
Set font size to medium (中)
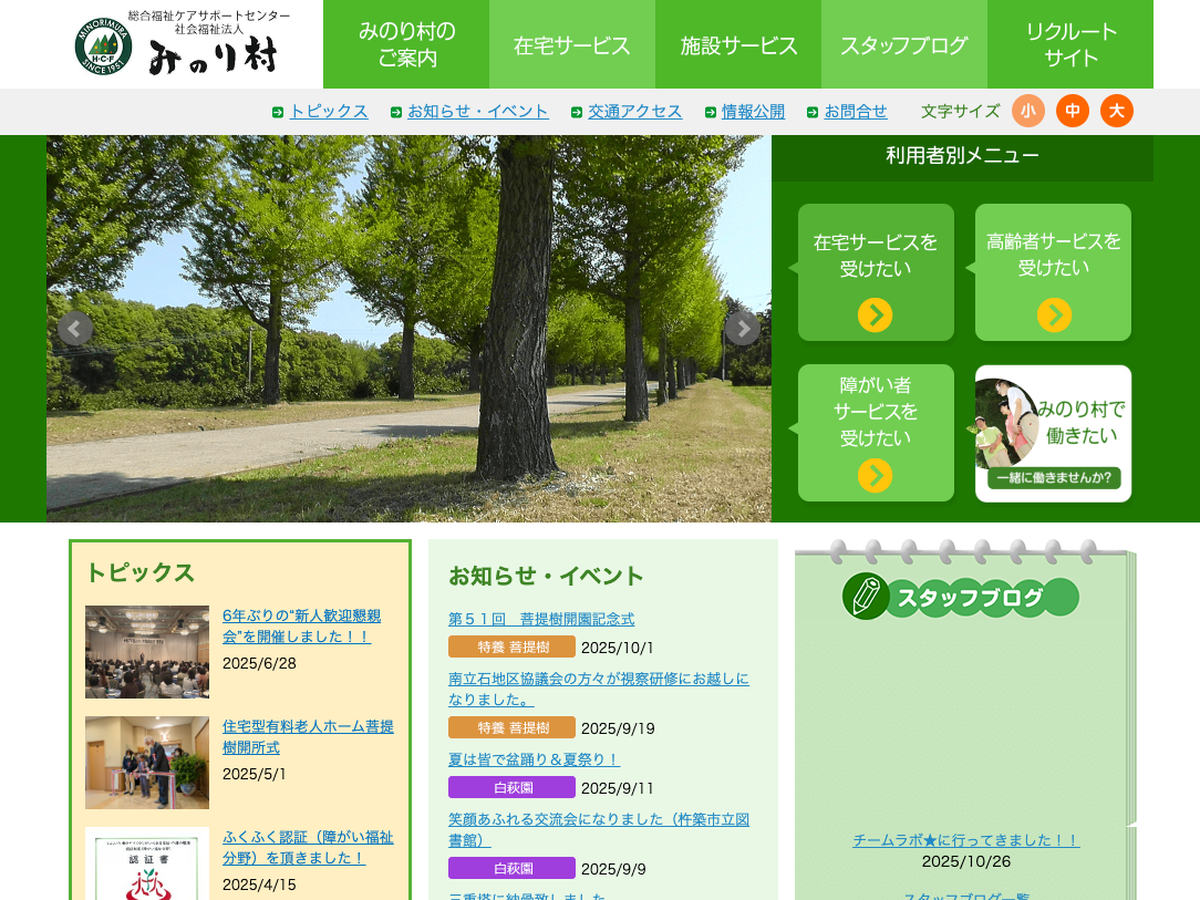point(1072,111)
